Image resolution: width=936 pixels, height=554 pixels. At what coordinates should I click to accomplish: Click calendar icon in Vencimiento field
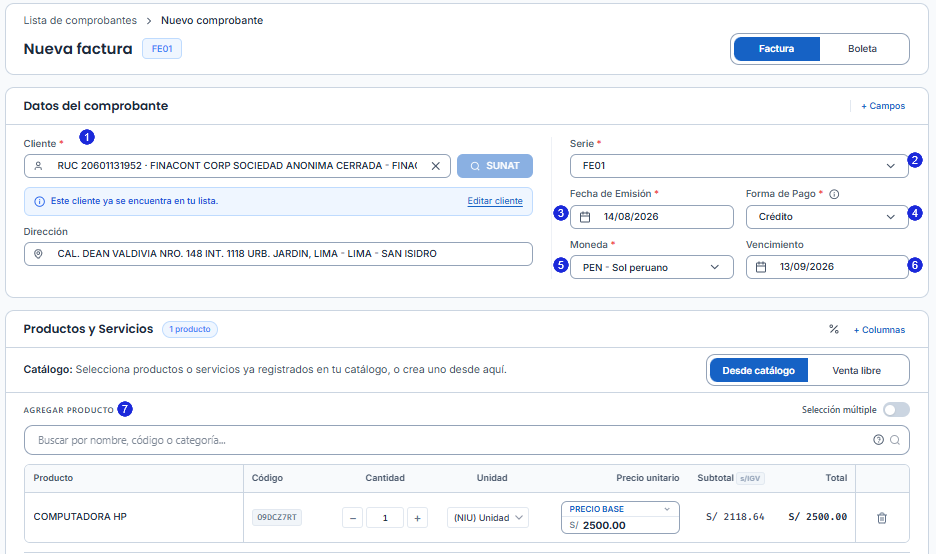pos(761,267)
